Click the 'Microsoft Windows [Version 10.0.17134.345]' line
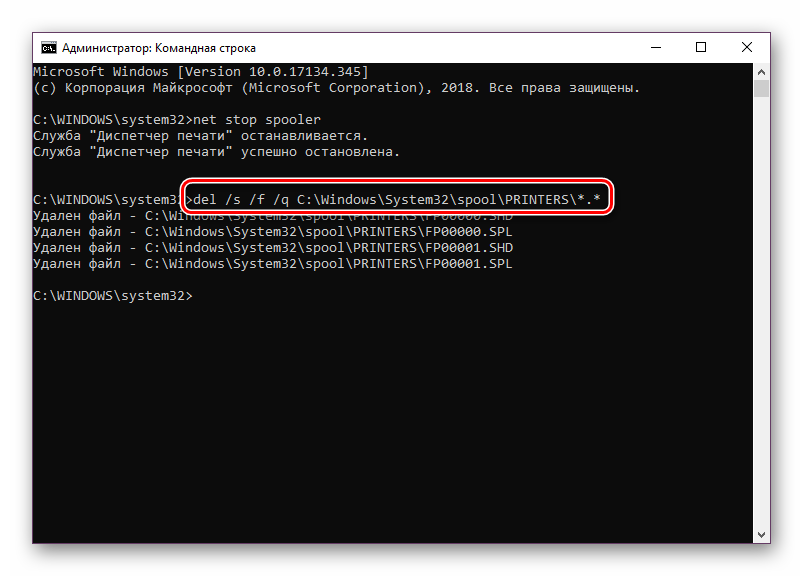The width and height of the screenshot is (803, 576). pyautogui.click(x=200, y=72)
